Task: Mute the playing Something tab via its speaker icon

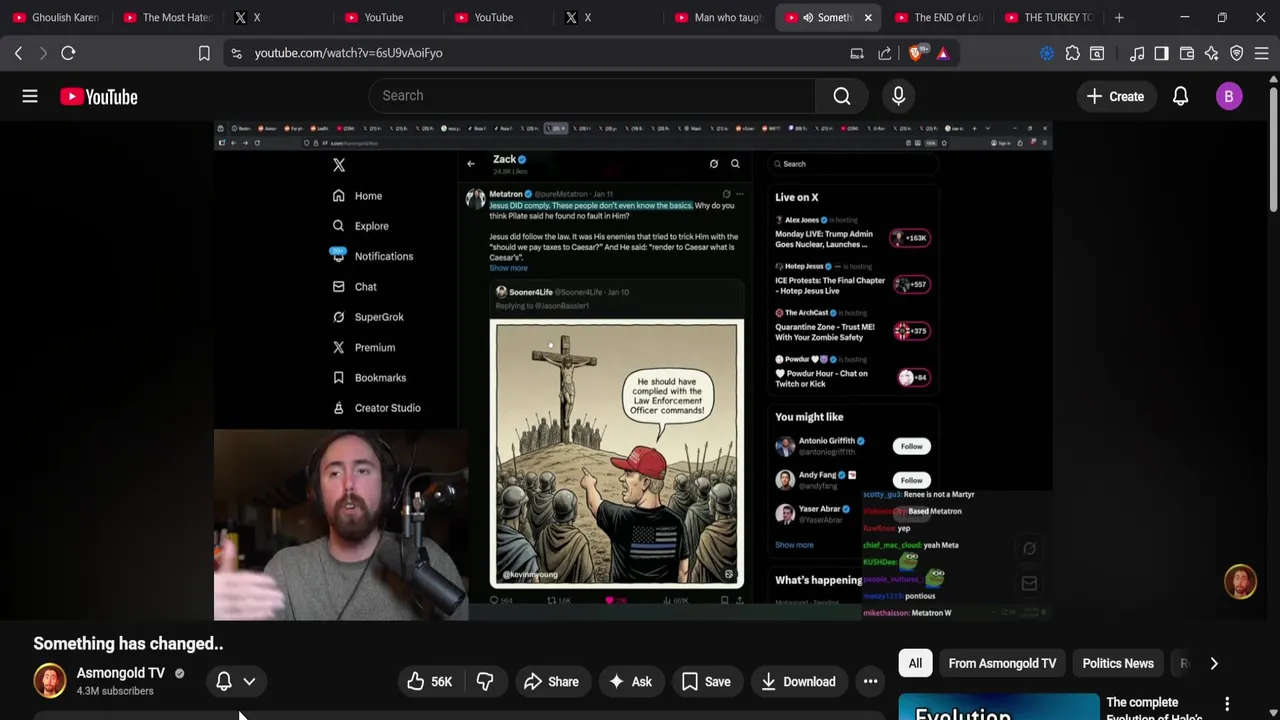Action: (808, 17)
